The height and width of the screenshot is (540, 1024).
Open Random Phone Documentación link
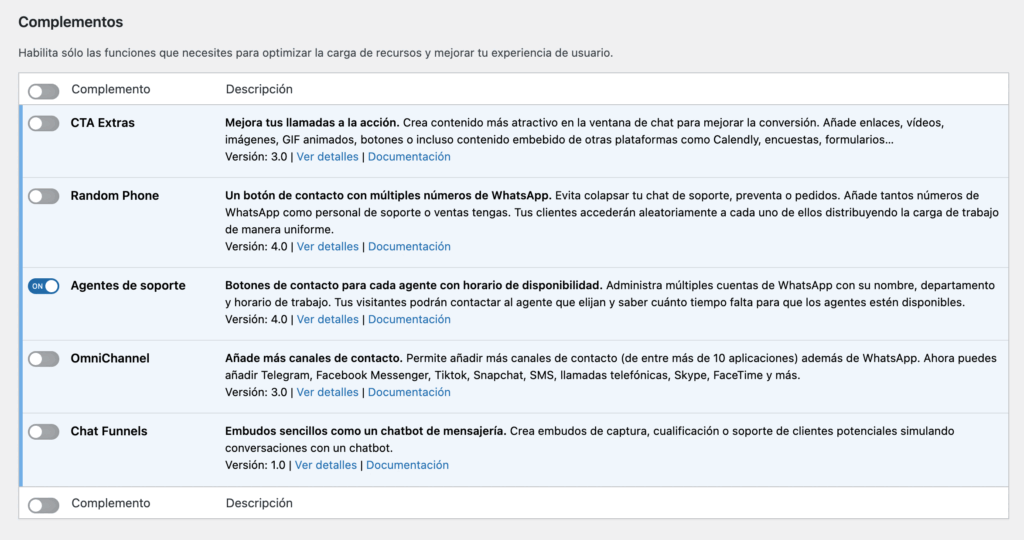click(x=409, y=247)
